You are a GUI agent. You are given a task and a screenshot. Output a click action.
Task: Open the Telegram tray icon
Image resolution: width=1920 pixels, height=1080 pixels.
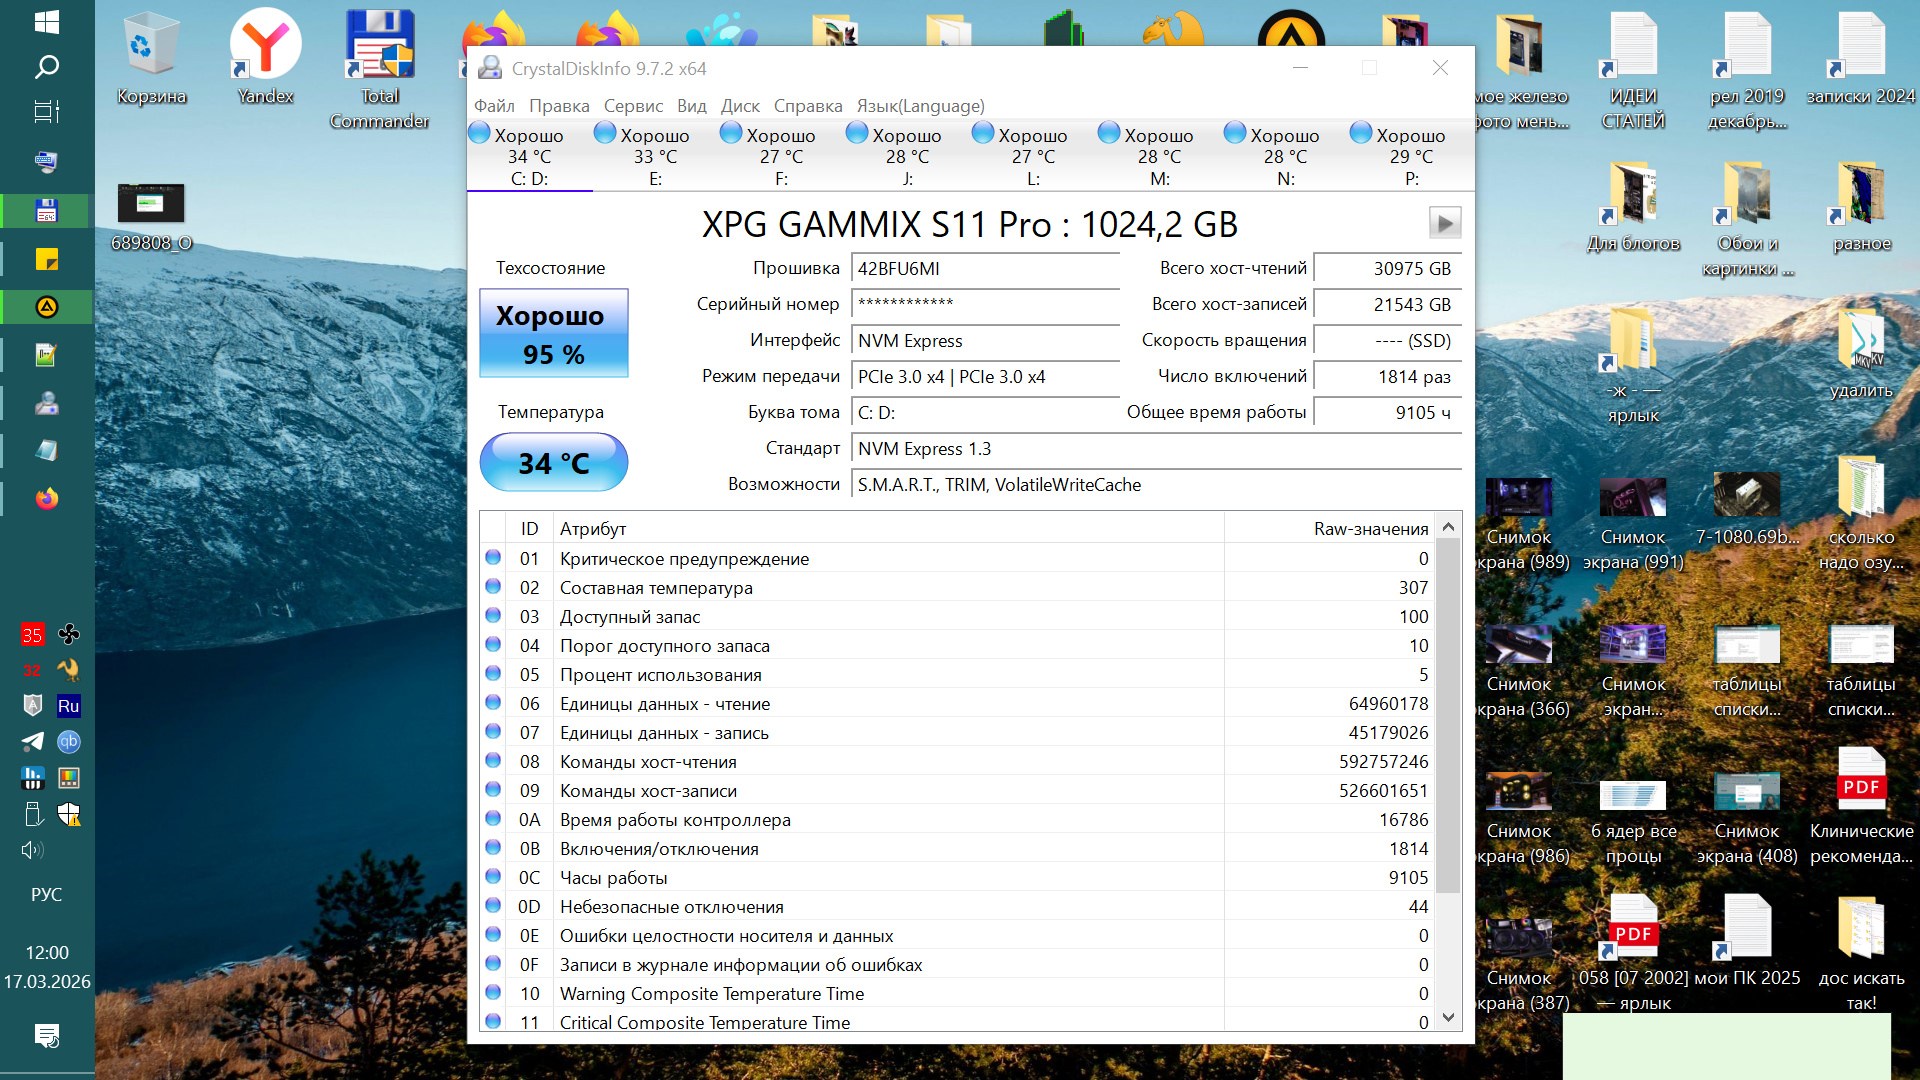point(32,742)
